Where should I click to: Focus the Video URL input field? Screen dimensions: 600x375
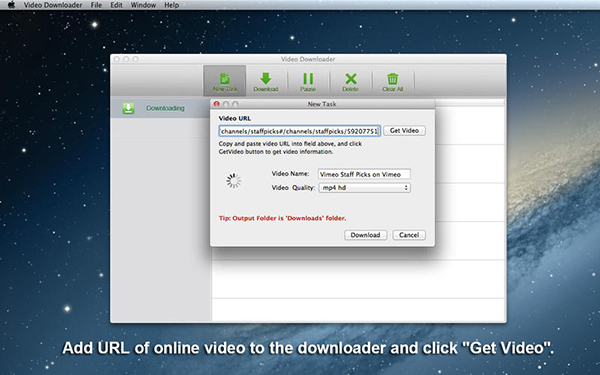(300, 131)
